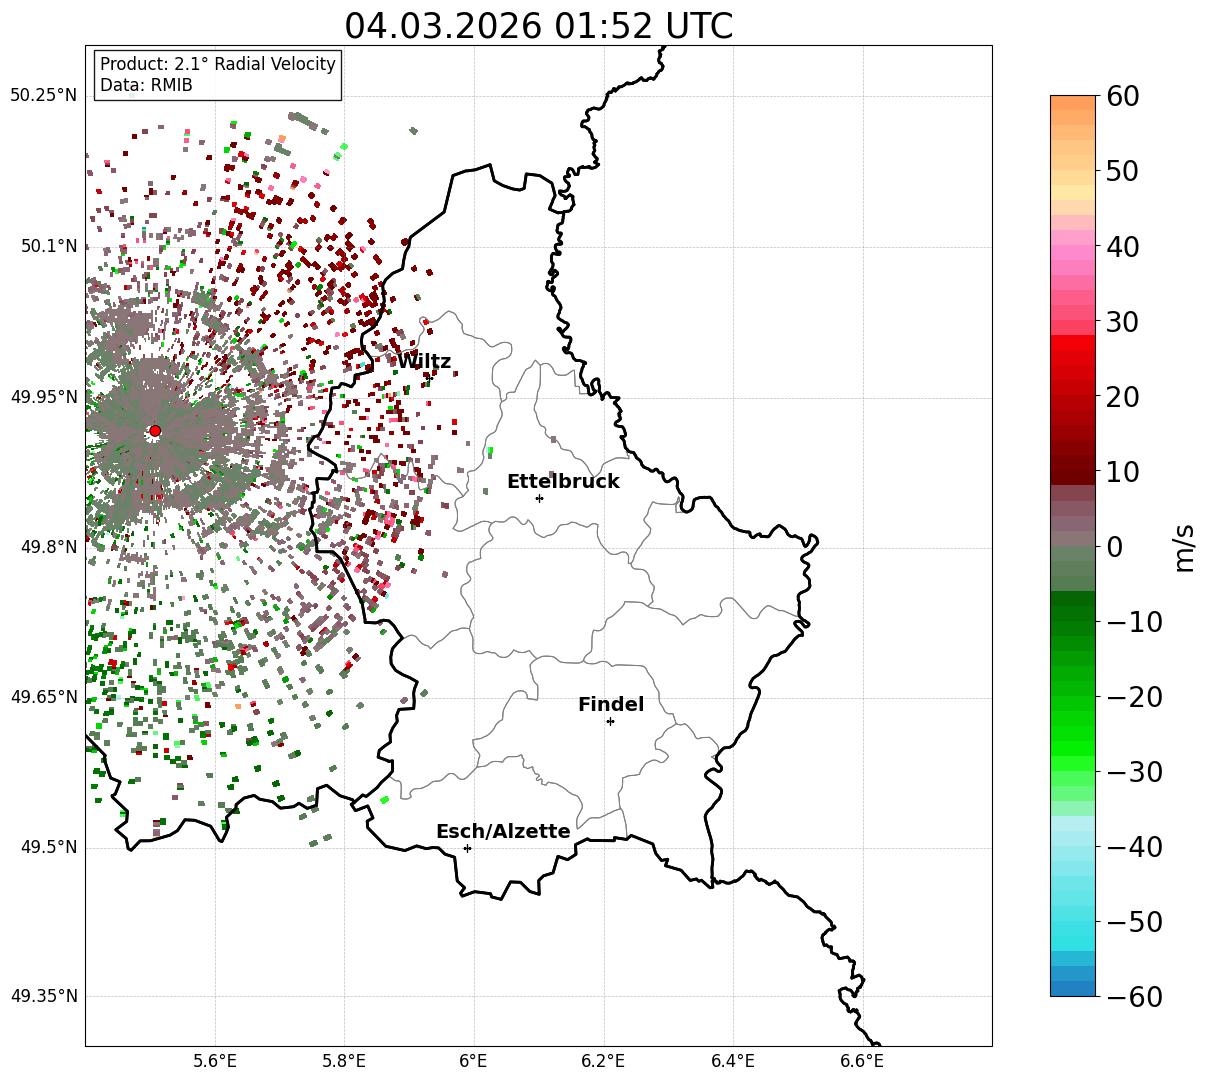Click the colorbar tick label 30
This screenshot has height=1081, width=1207.
(x=1121, y=322)
